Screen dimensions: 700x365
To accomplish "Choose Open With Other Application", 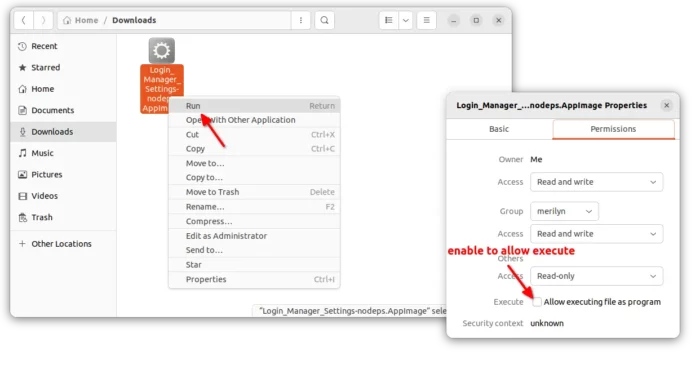I will coord(254,120).
